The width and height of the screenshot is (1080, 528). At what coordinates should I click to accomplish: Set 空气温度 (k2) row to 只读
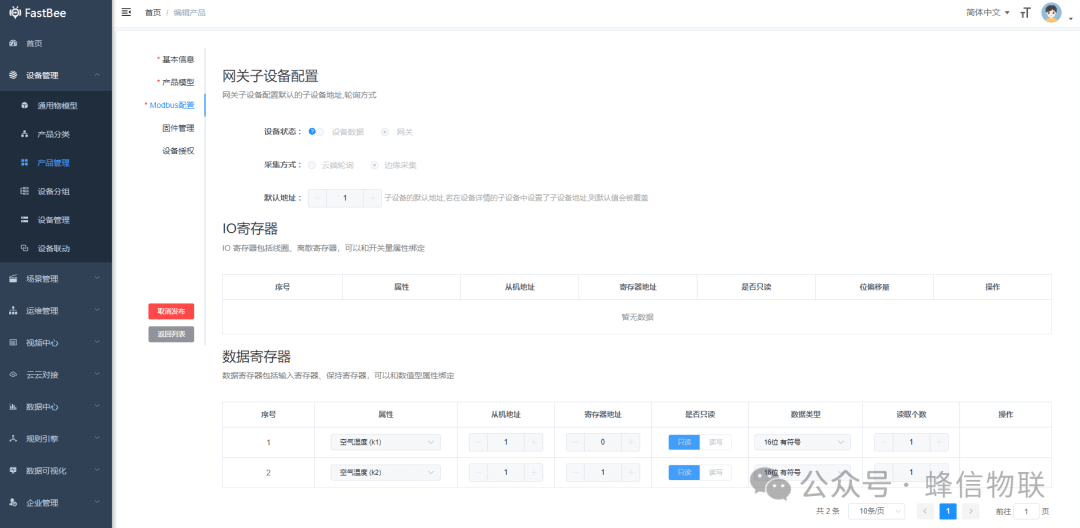(684, 472)
